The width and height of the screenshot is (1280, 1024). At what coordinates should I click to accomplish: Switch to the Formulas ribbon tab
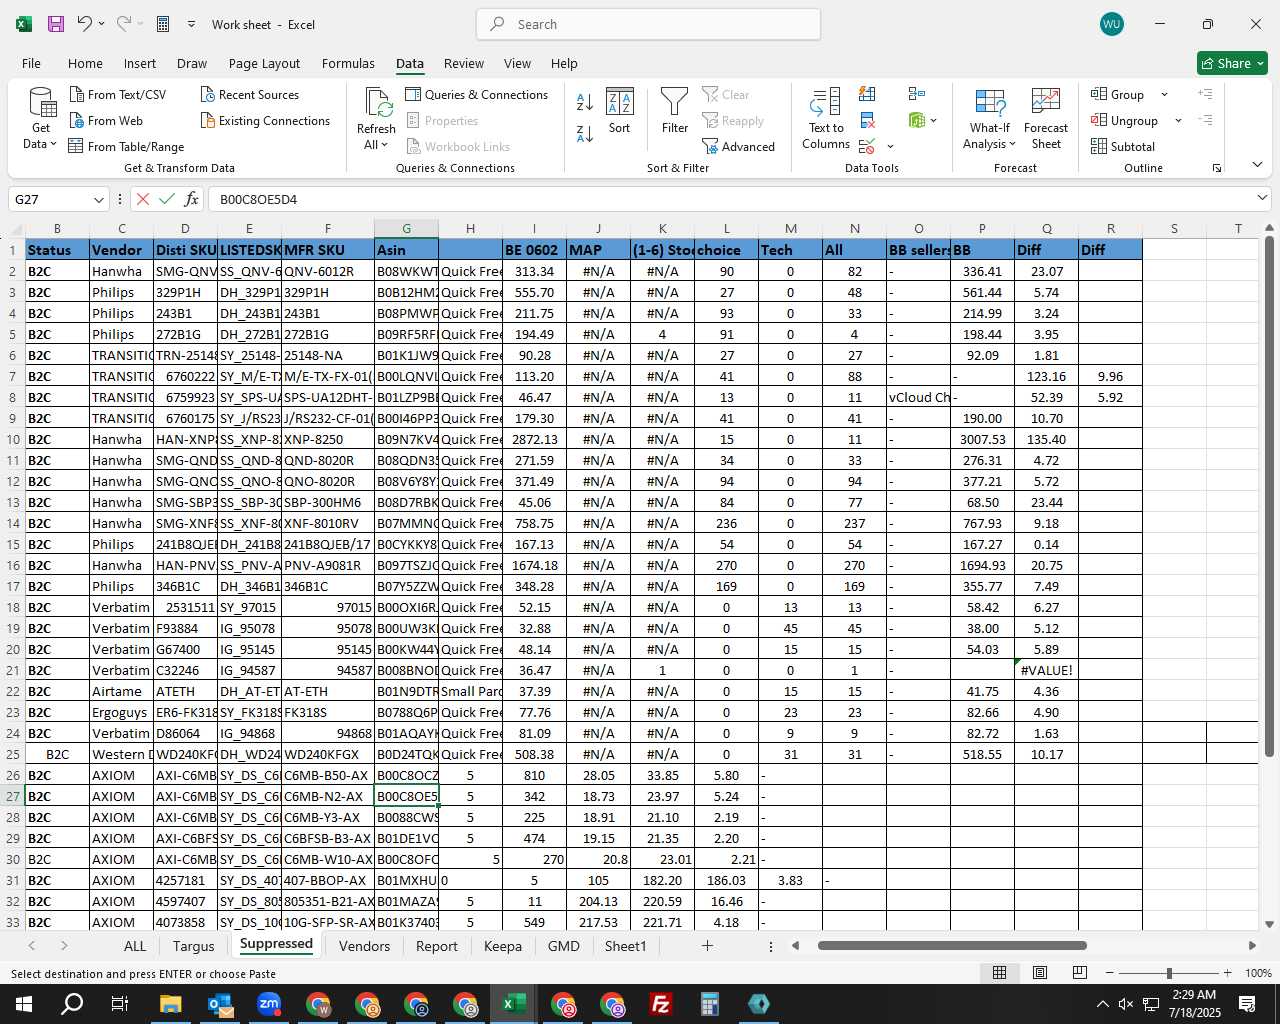coord(348,63)
